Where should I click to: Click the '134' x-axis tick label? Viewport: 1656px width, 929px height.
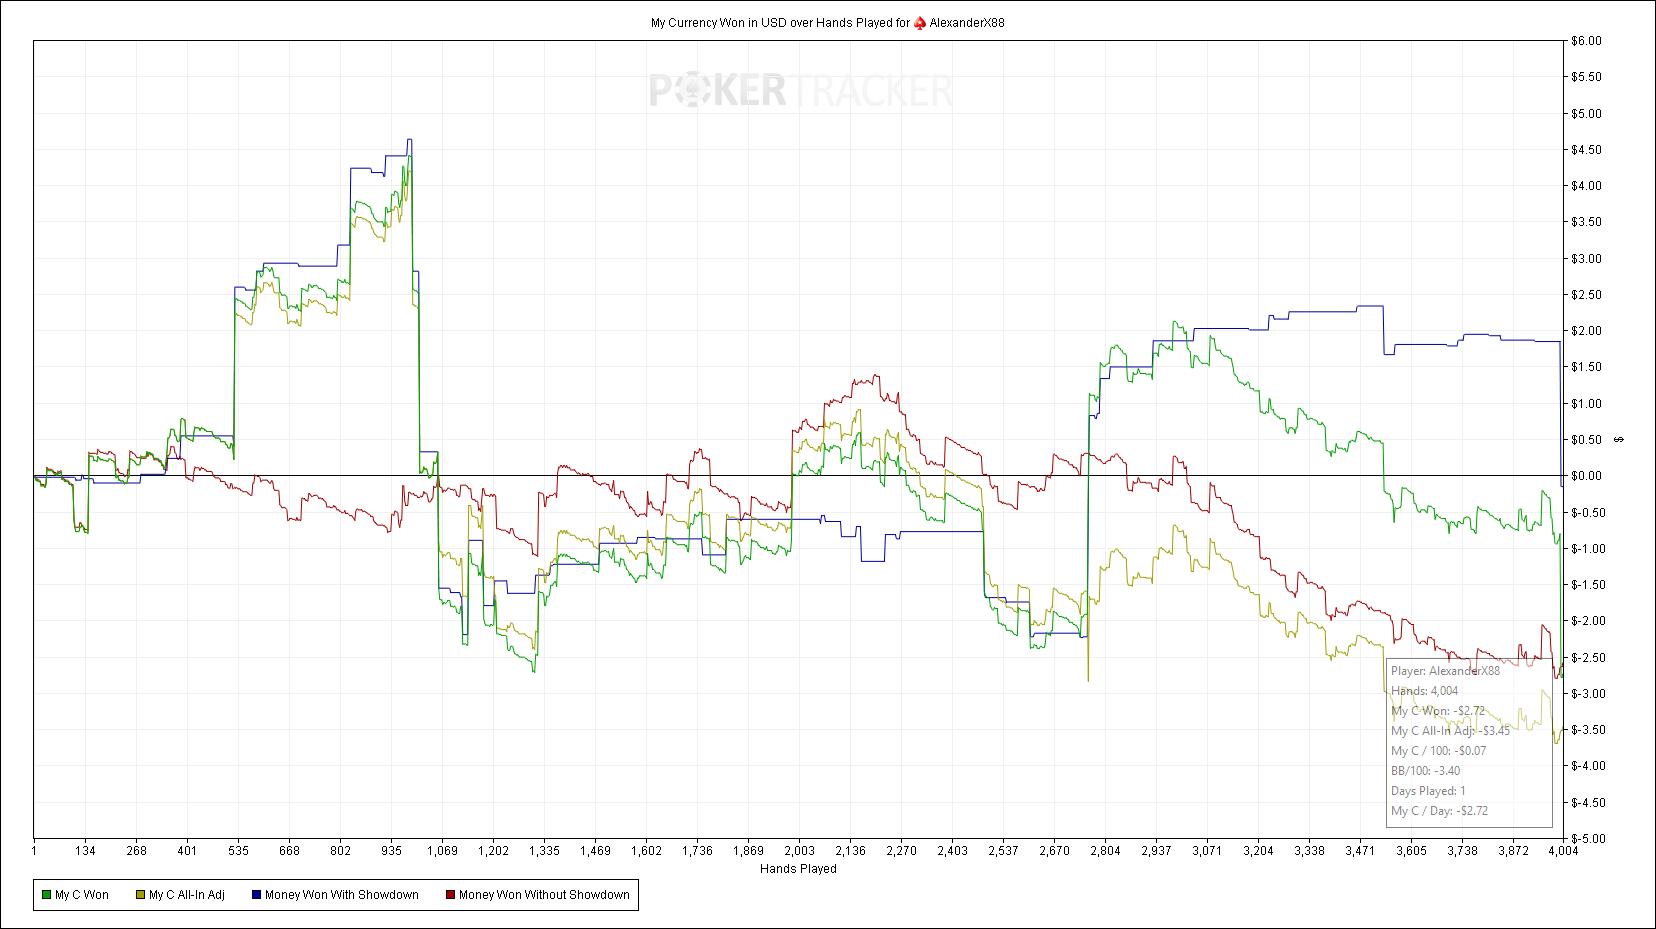[85, 852]
